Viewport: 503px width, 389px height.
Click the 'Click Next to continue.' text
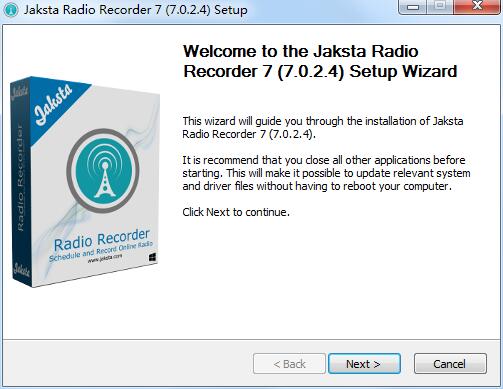pyautogui.click(x=236, y=212)
